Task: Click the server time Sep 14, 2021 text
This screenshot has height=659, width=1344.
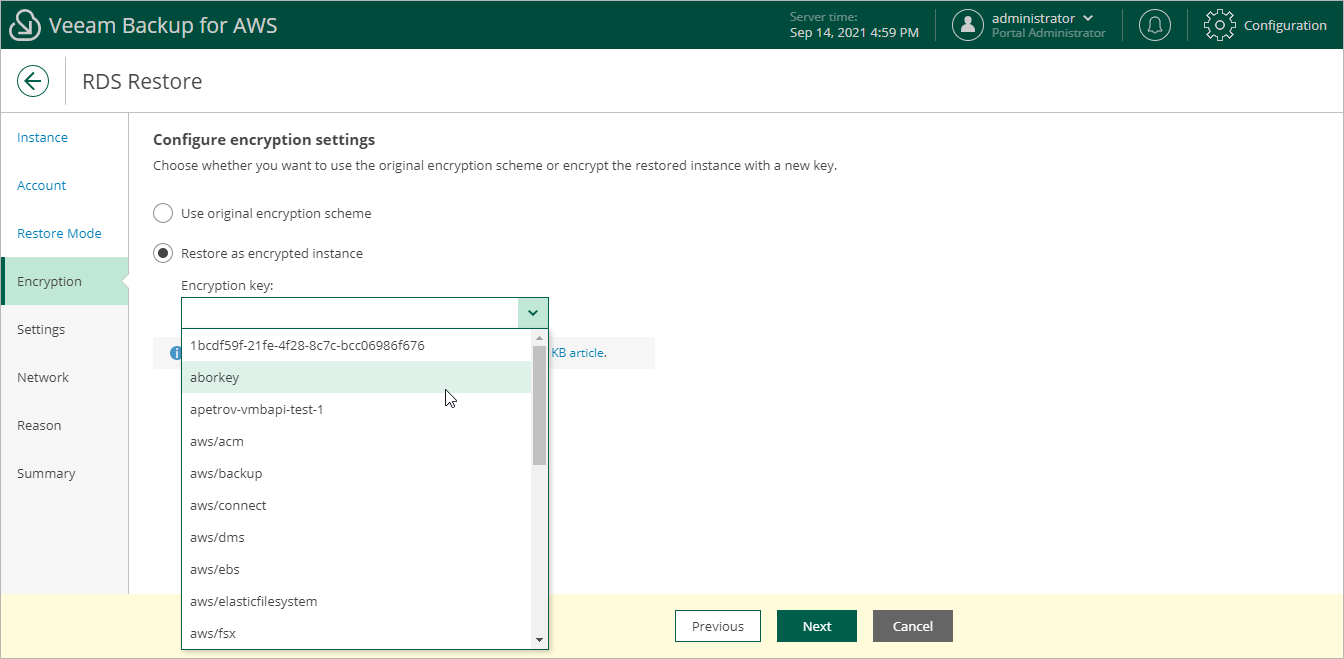Action: (x=854, y=33)
